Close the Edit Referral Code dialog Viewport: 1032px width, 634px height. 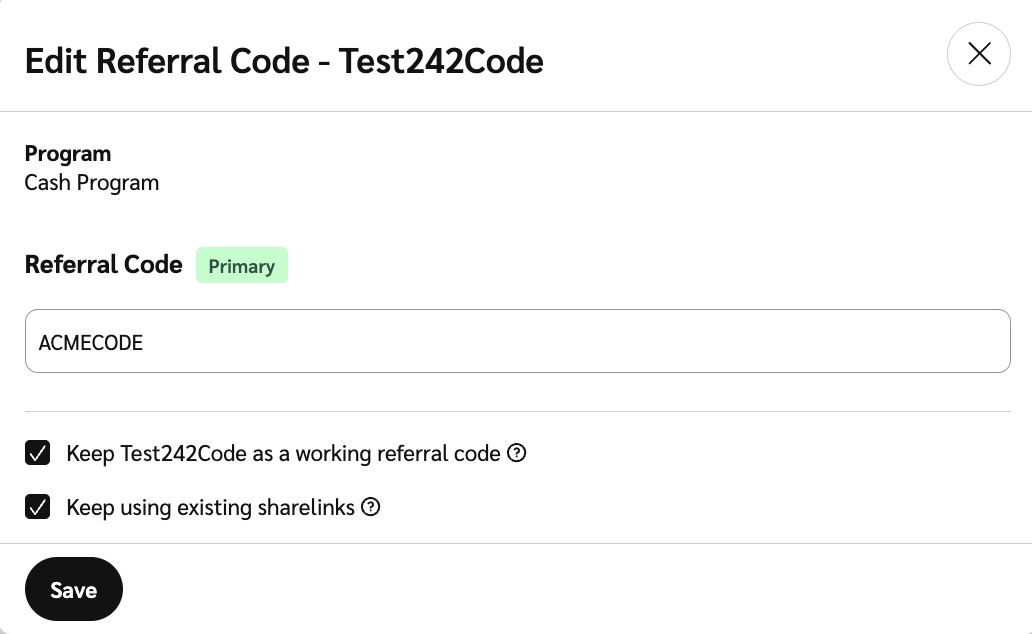[x=979, y=54]
